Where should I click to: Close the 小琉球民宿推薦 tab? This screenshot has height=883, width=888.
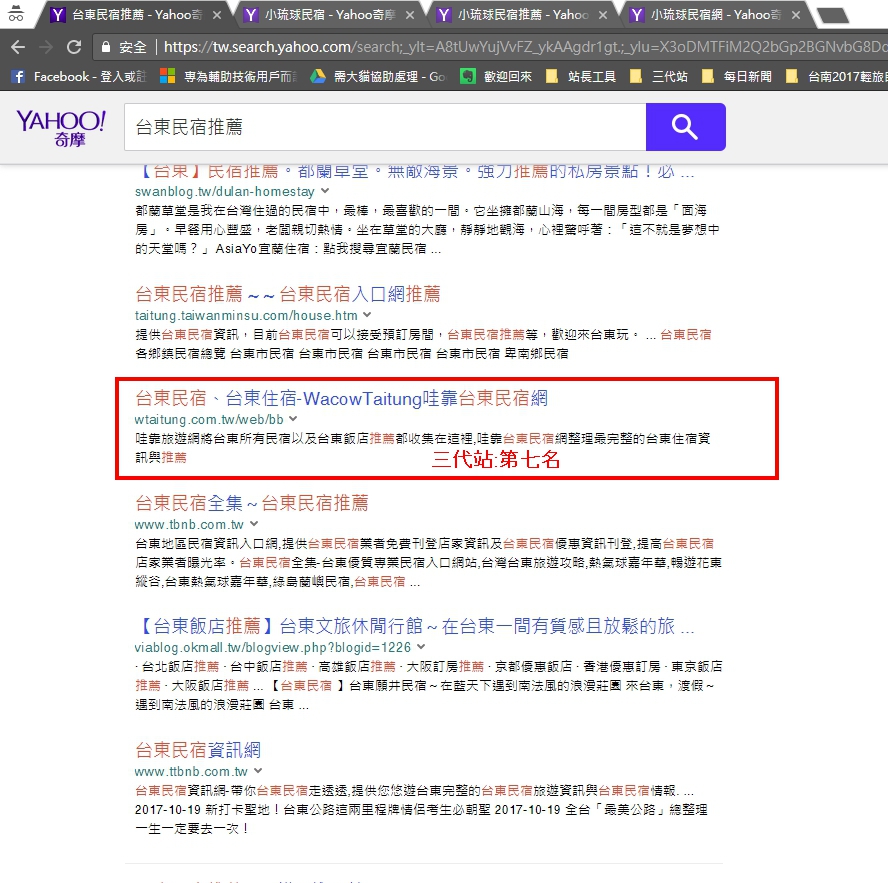point(603,15)
